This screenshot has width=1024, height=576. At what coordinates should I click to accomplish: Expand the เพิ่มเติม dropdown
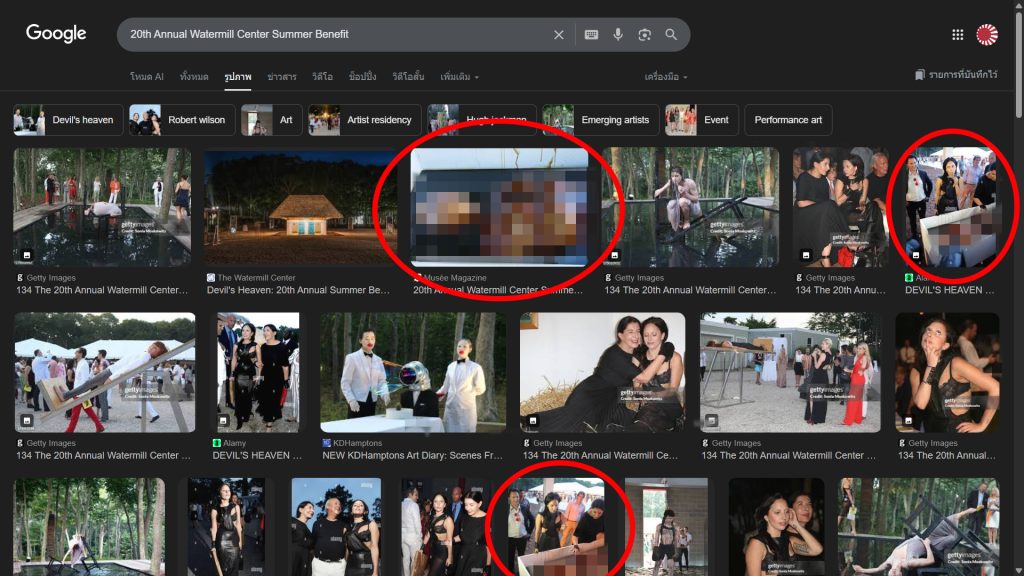coord(460,77)
